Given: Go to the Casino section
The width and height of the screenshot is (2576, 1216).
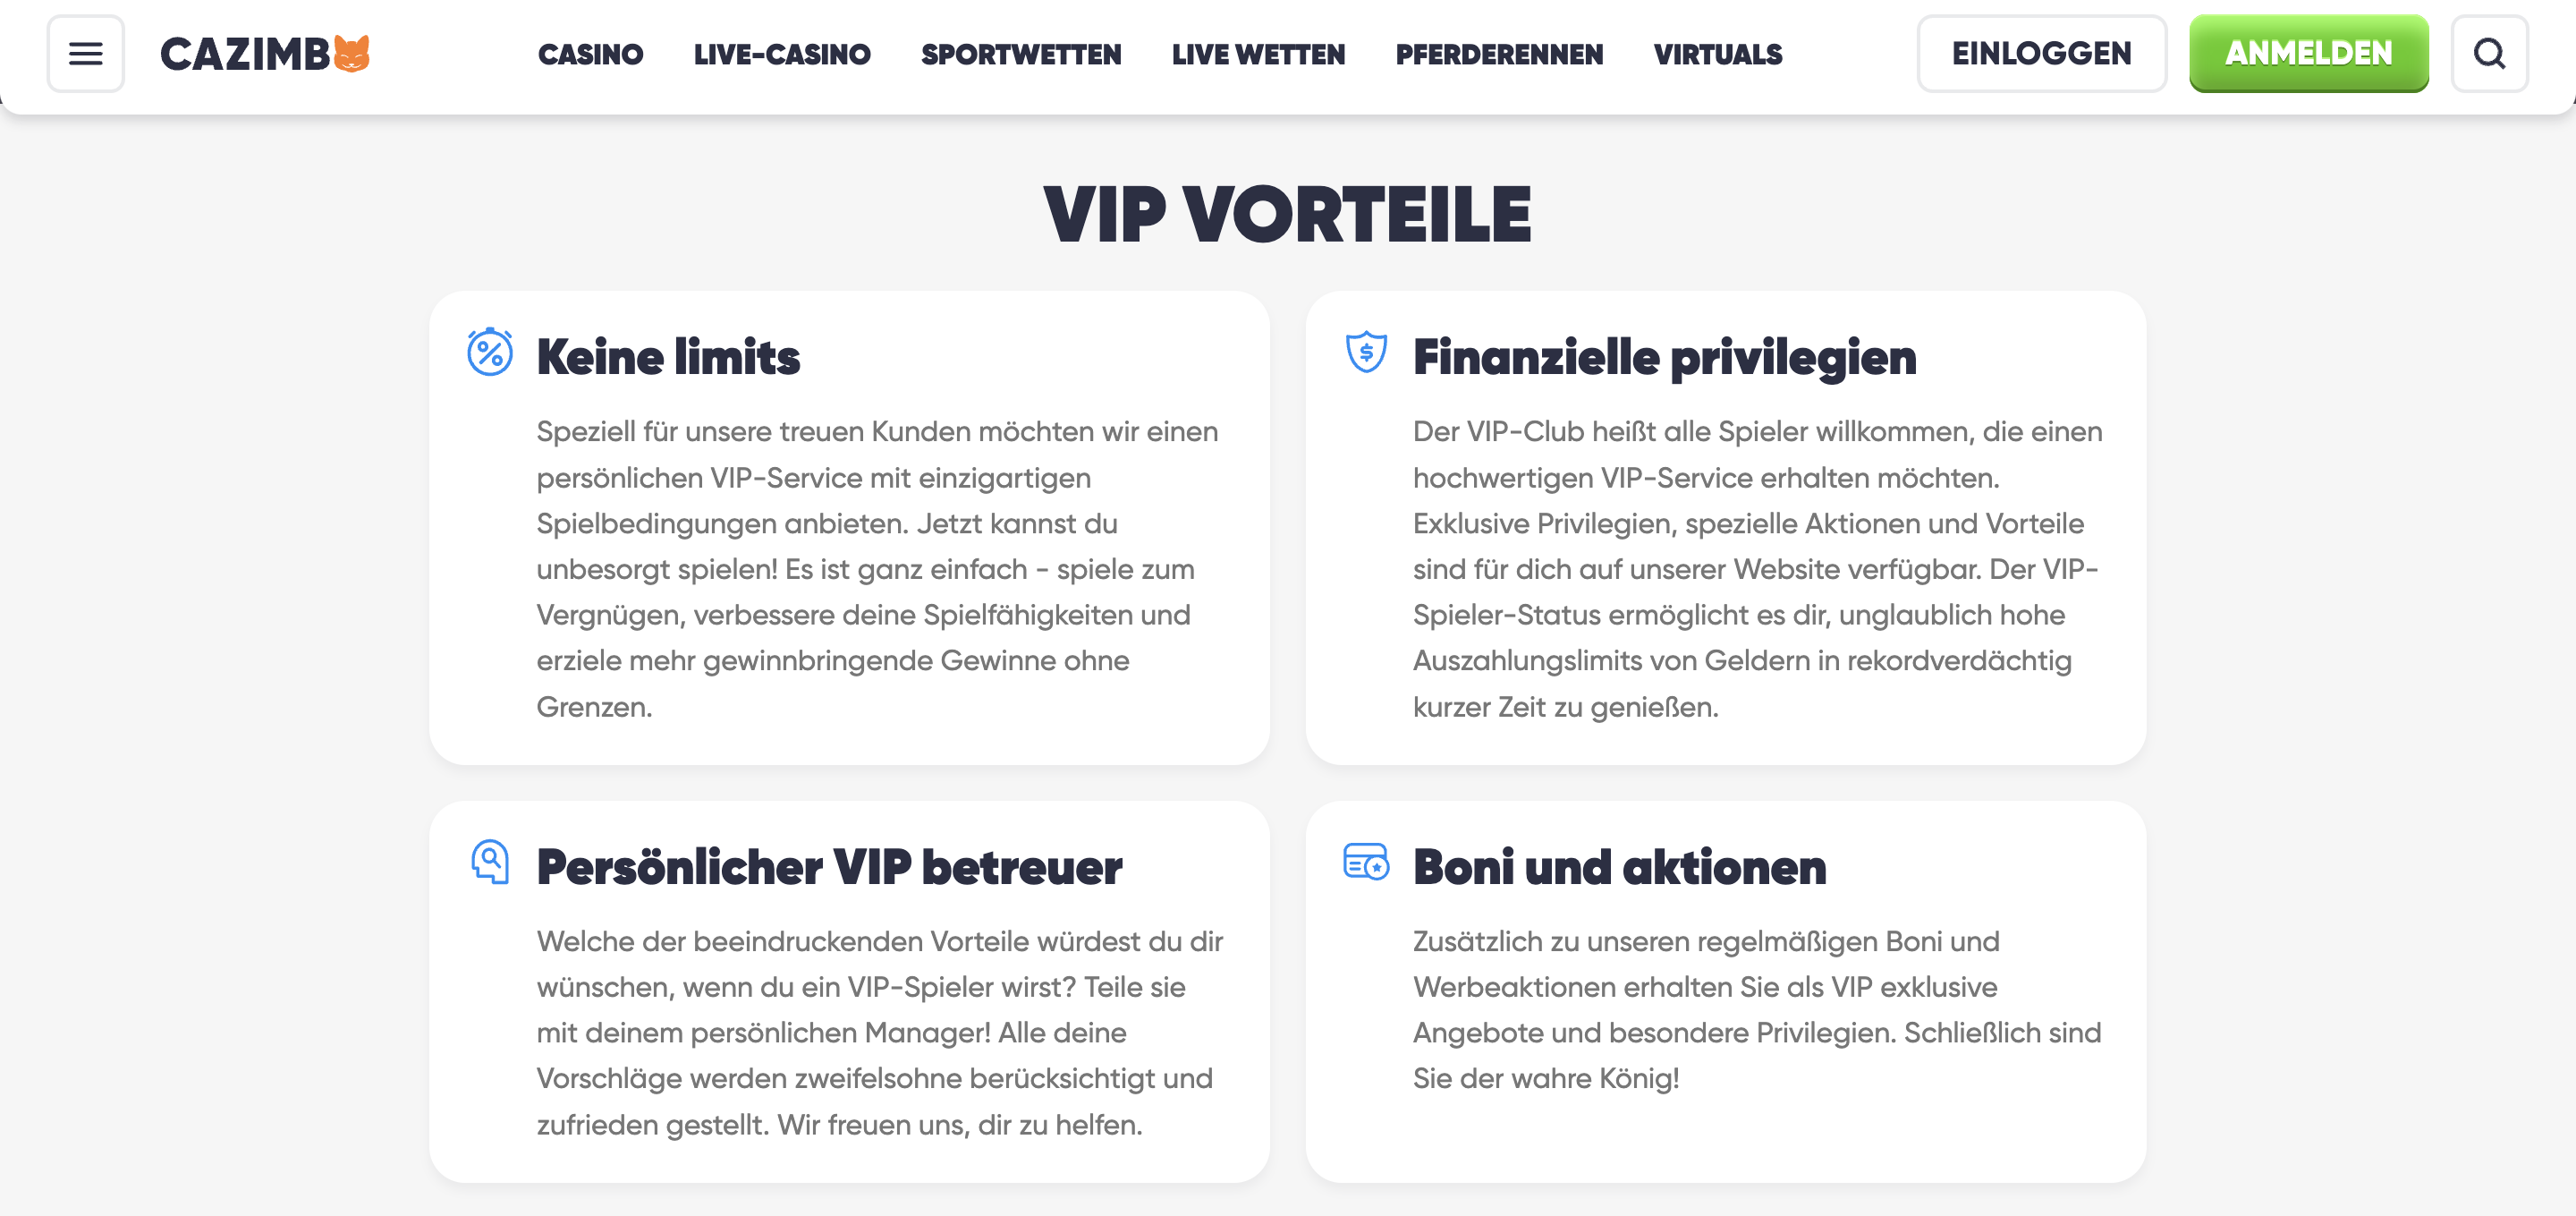Looking at the screenshot, I should click(590, 54).
